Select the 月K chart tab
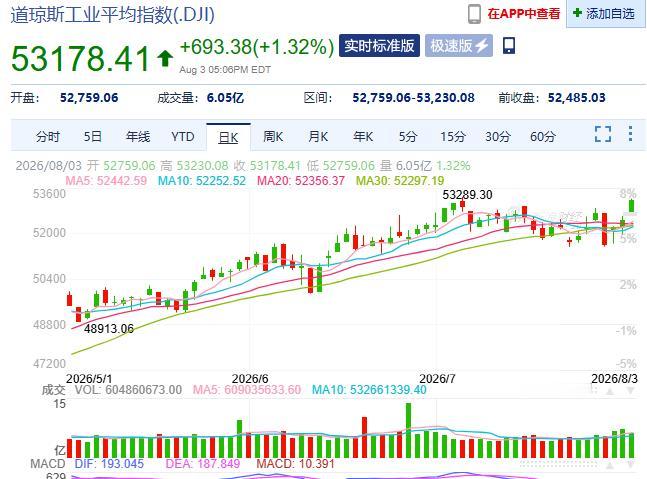This screenshot has height=479, width=647. tap(318, 137)
